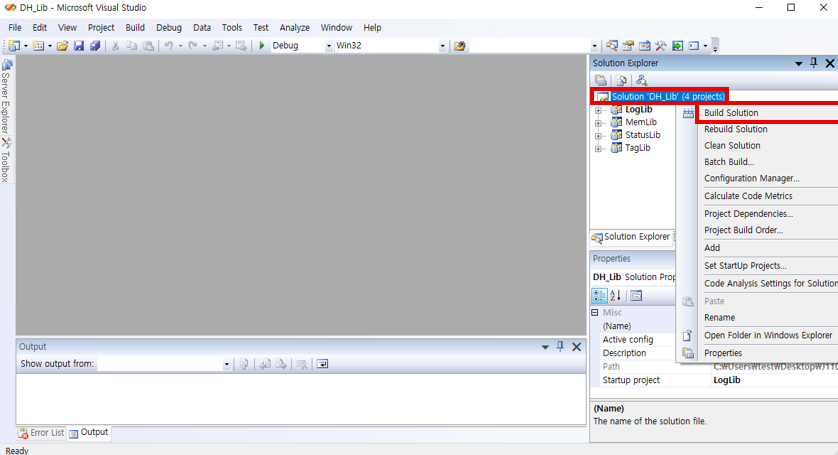This screenshot has height=455, width=838.
Task: Open the Debug configuration dropdown
Action: 328,46
